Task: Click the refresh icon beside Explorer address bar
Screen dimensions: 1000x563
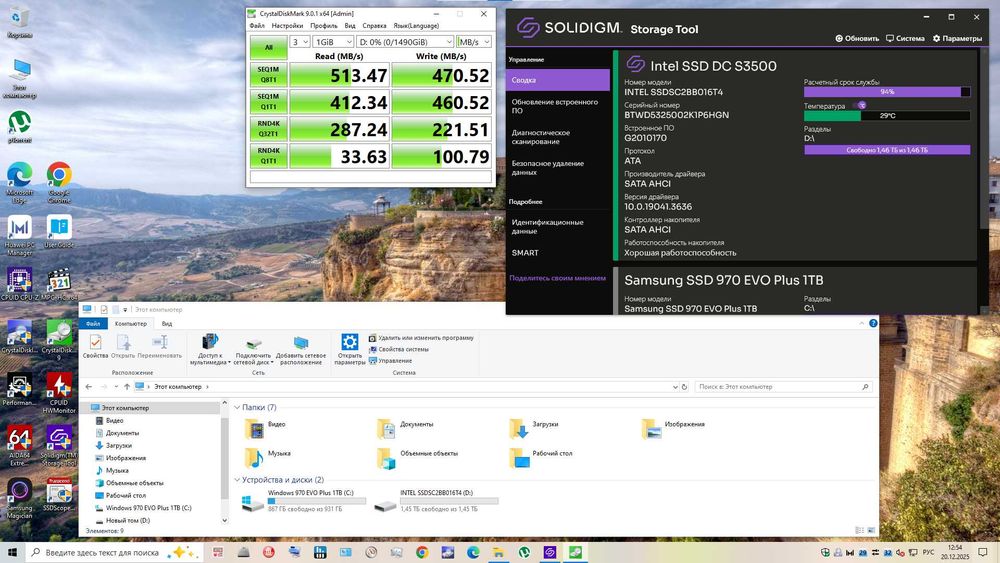Action: coord(684,386)
